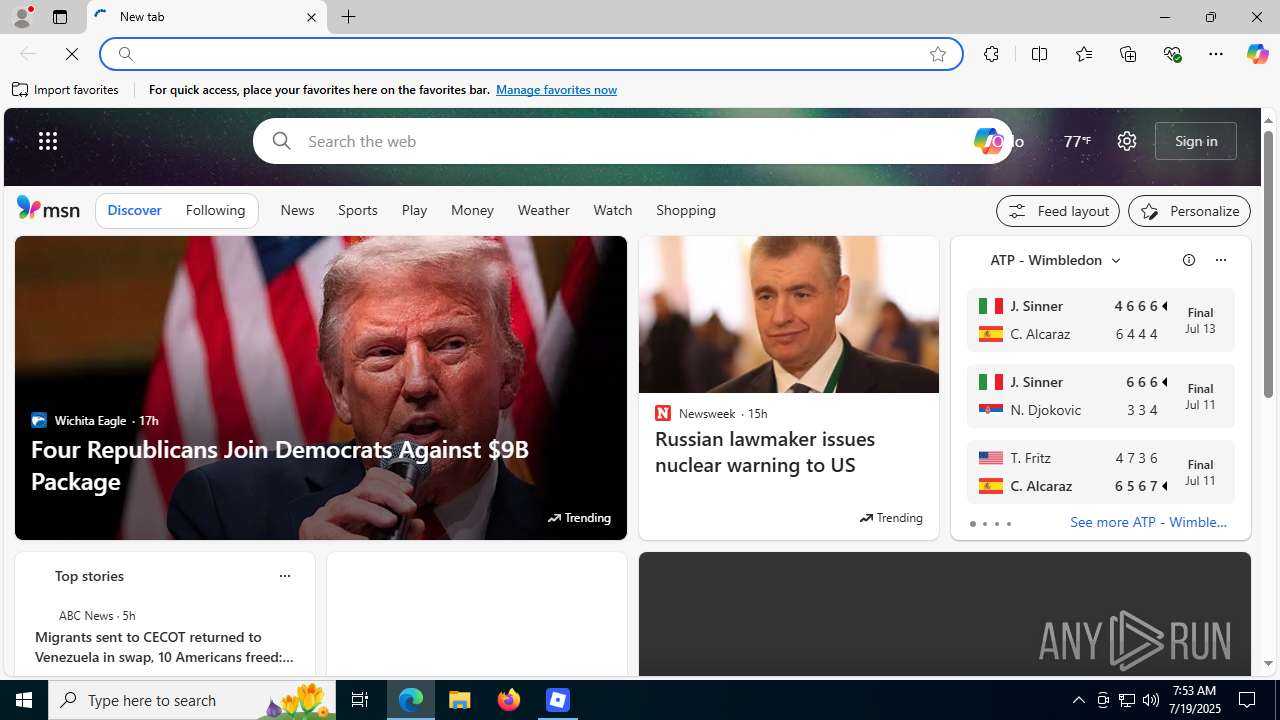Click the Newsweek article thumbnail
This screenshot has height=720, width=1280.
coord(789,315)
